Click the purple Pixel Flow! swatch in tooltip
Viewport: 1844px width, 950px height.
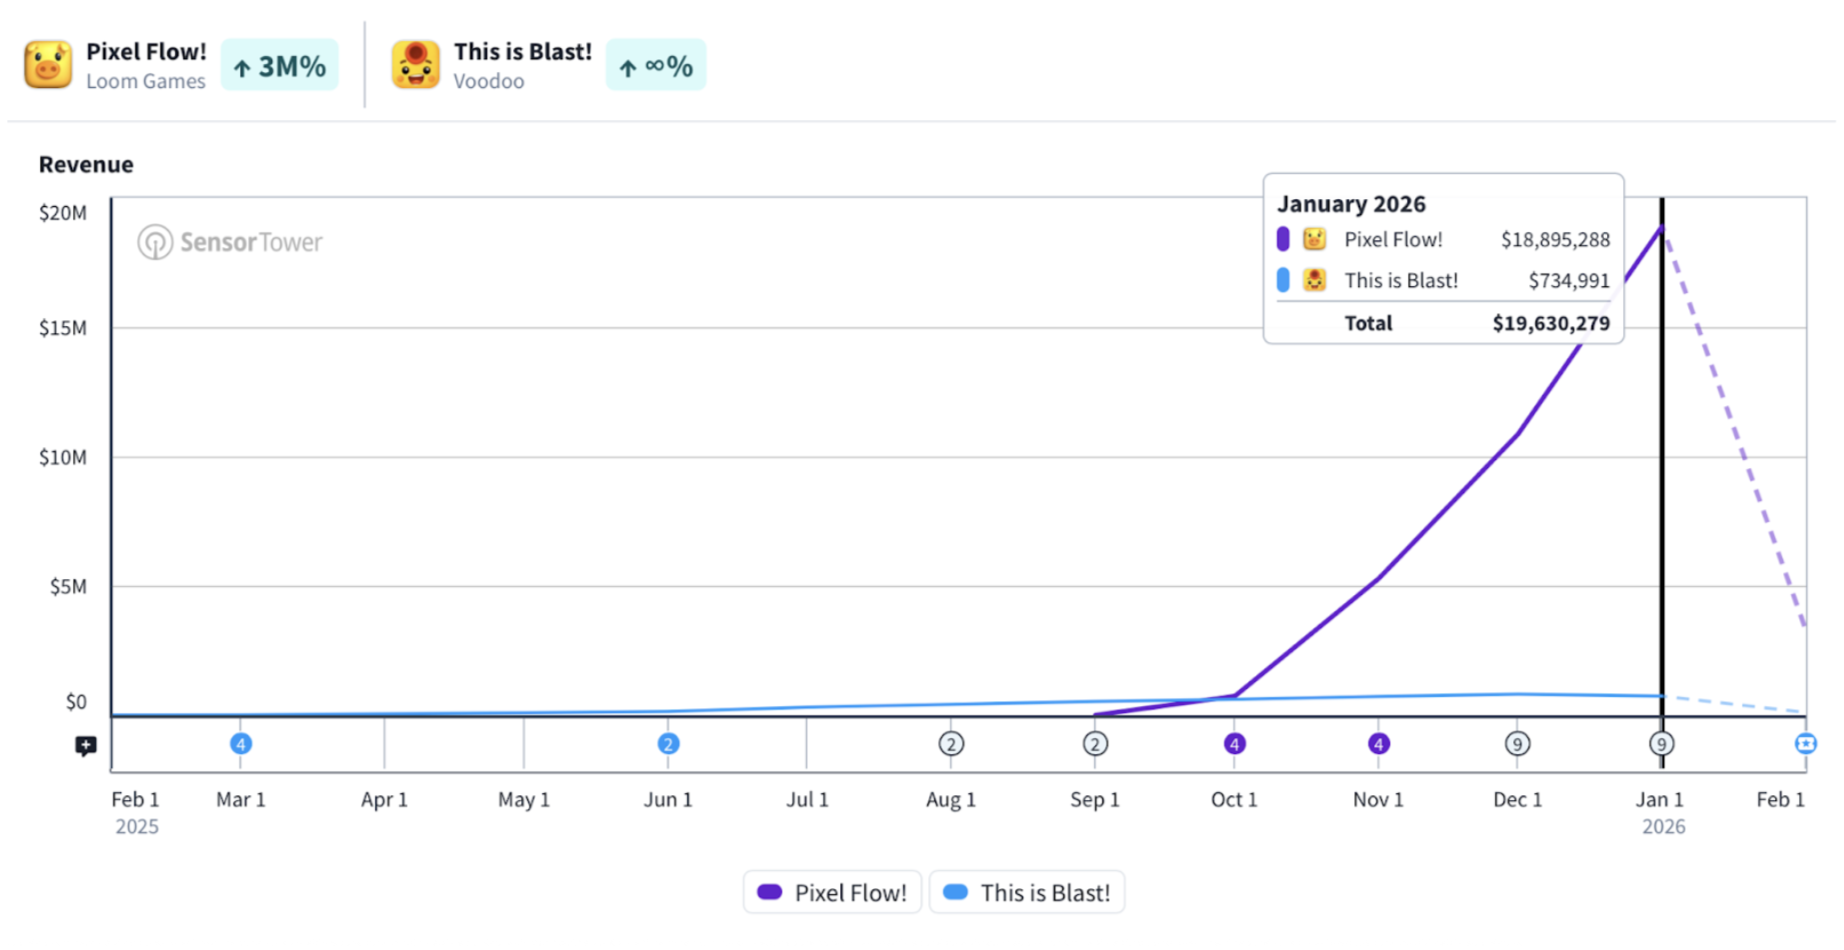(x=1283, y=240)
